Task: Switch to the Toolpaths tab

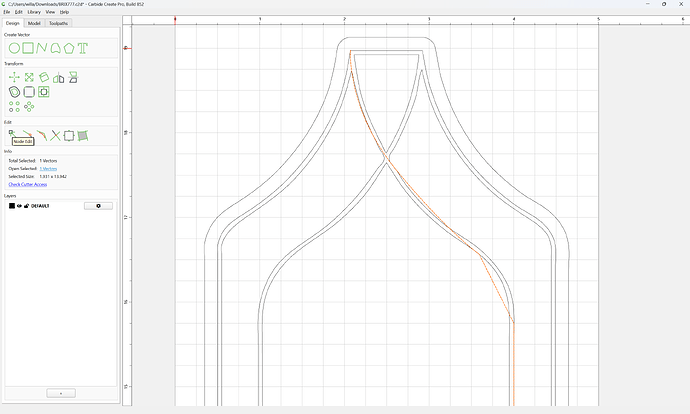Action: [59, 23]
